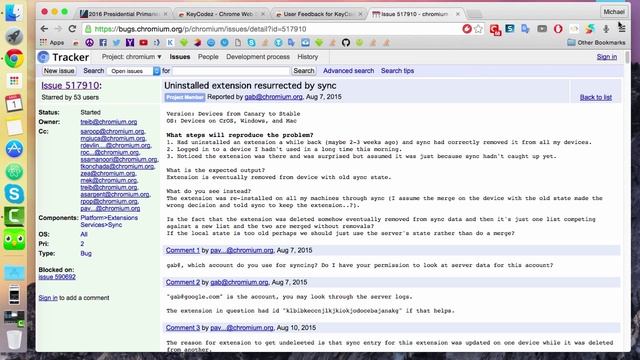Click reporter gab@chromium.org link in header
The height and width of the screenshot is (360, 640).
click(x=273, y=97)
